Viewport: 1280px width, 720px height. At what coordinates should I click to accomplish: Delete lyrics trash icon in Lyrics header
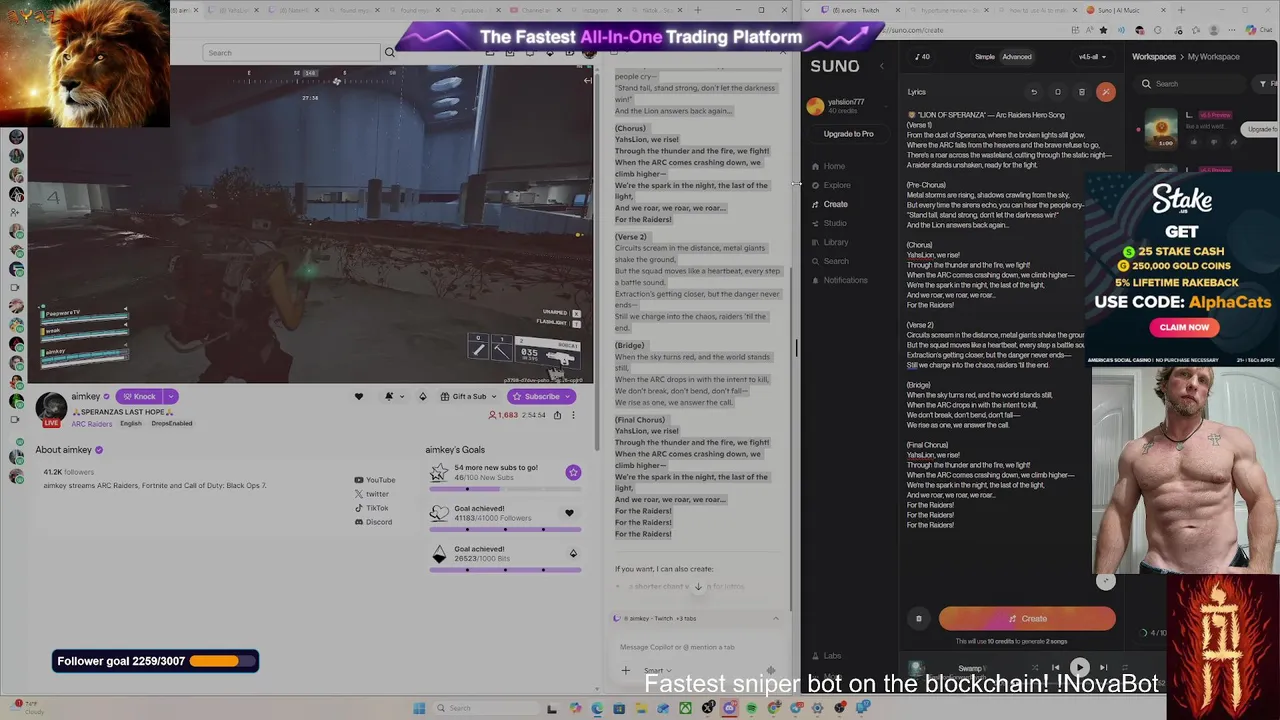pos(1081,92)
